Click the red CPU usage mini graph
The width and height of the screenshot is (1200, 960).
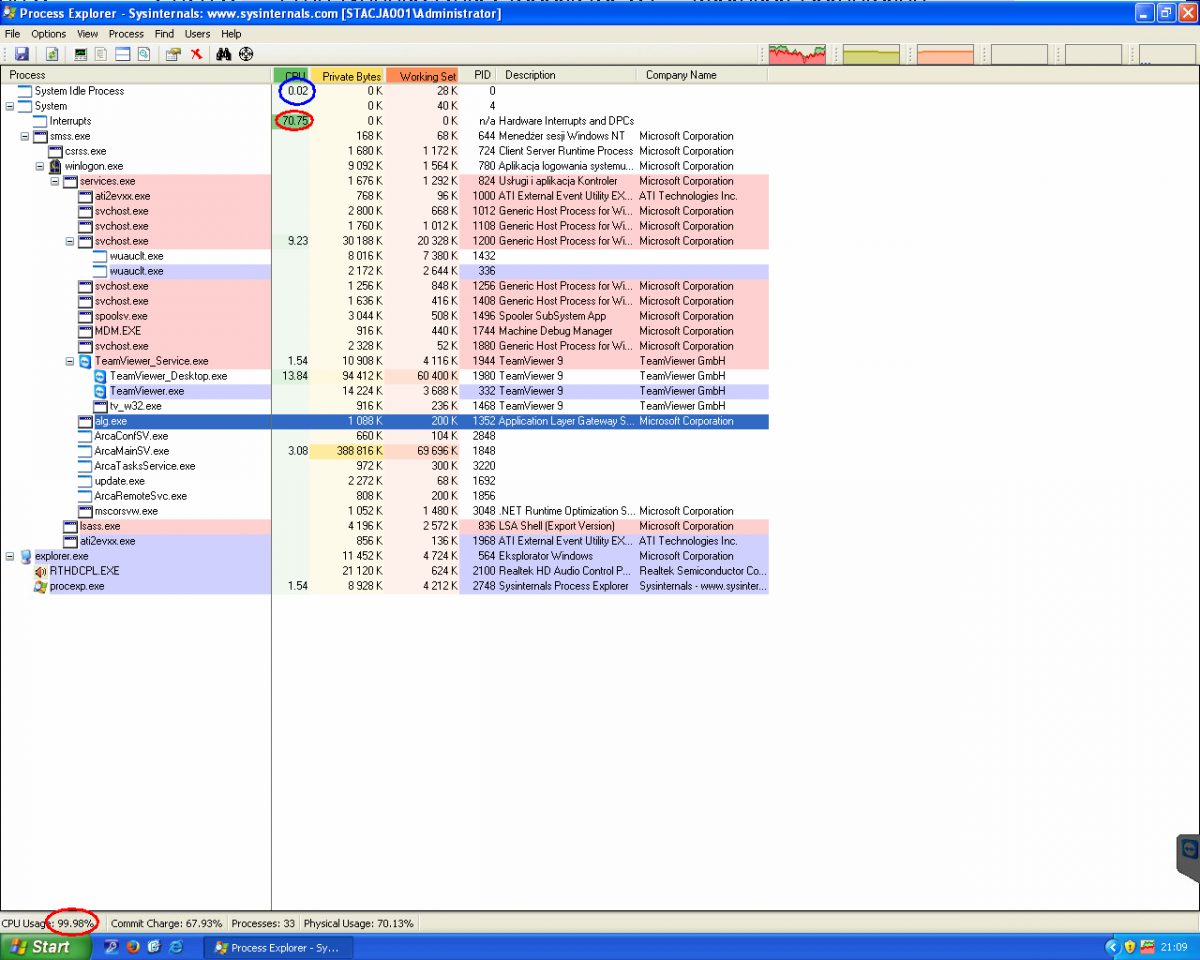(798, 54)
